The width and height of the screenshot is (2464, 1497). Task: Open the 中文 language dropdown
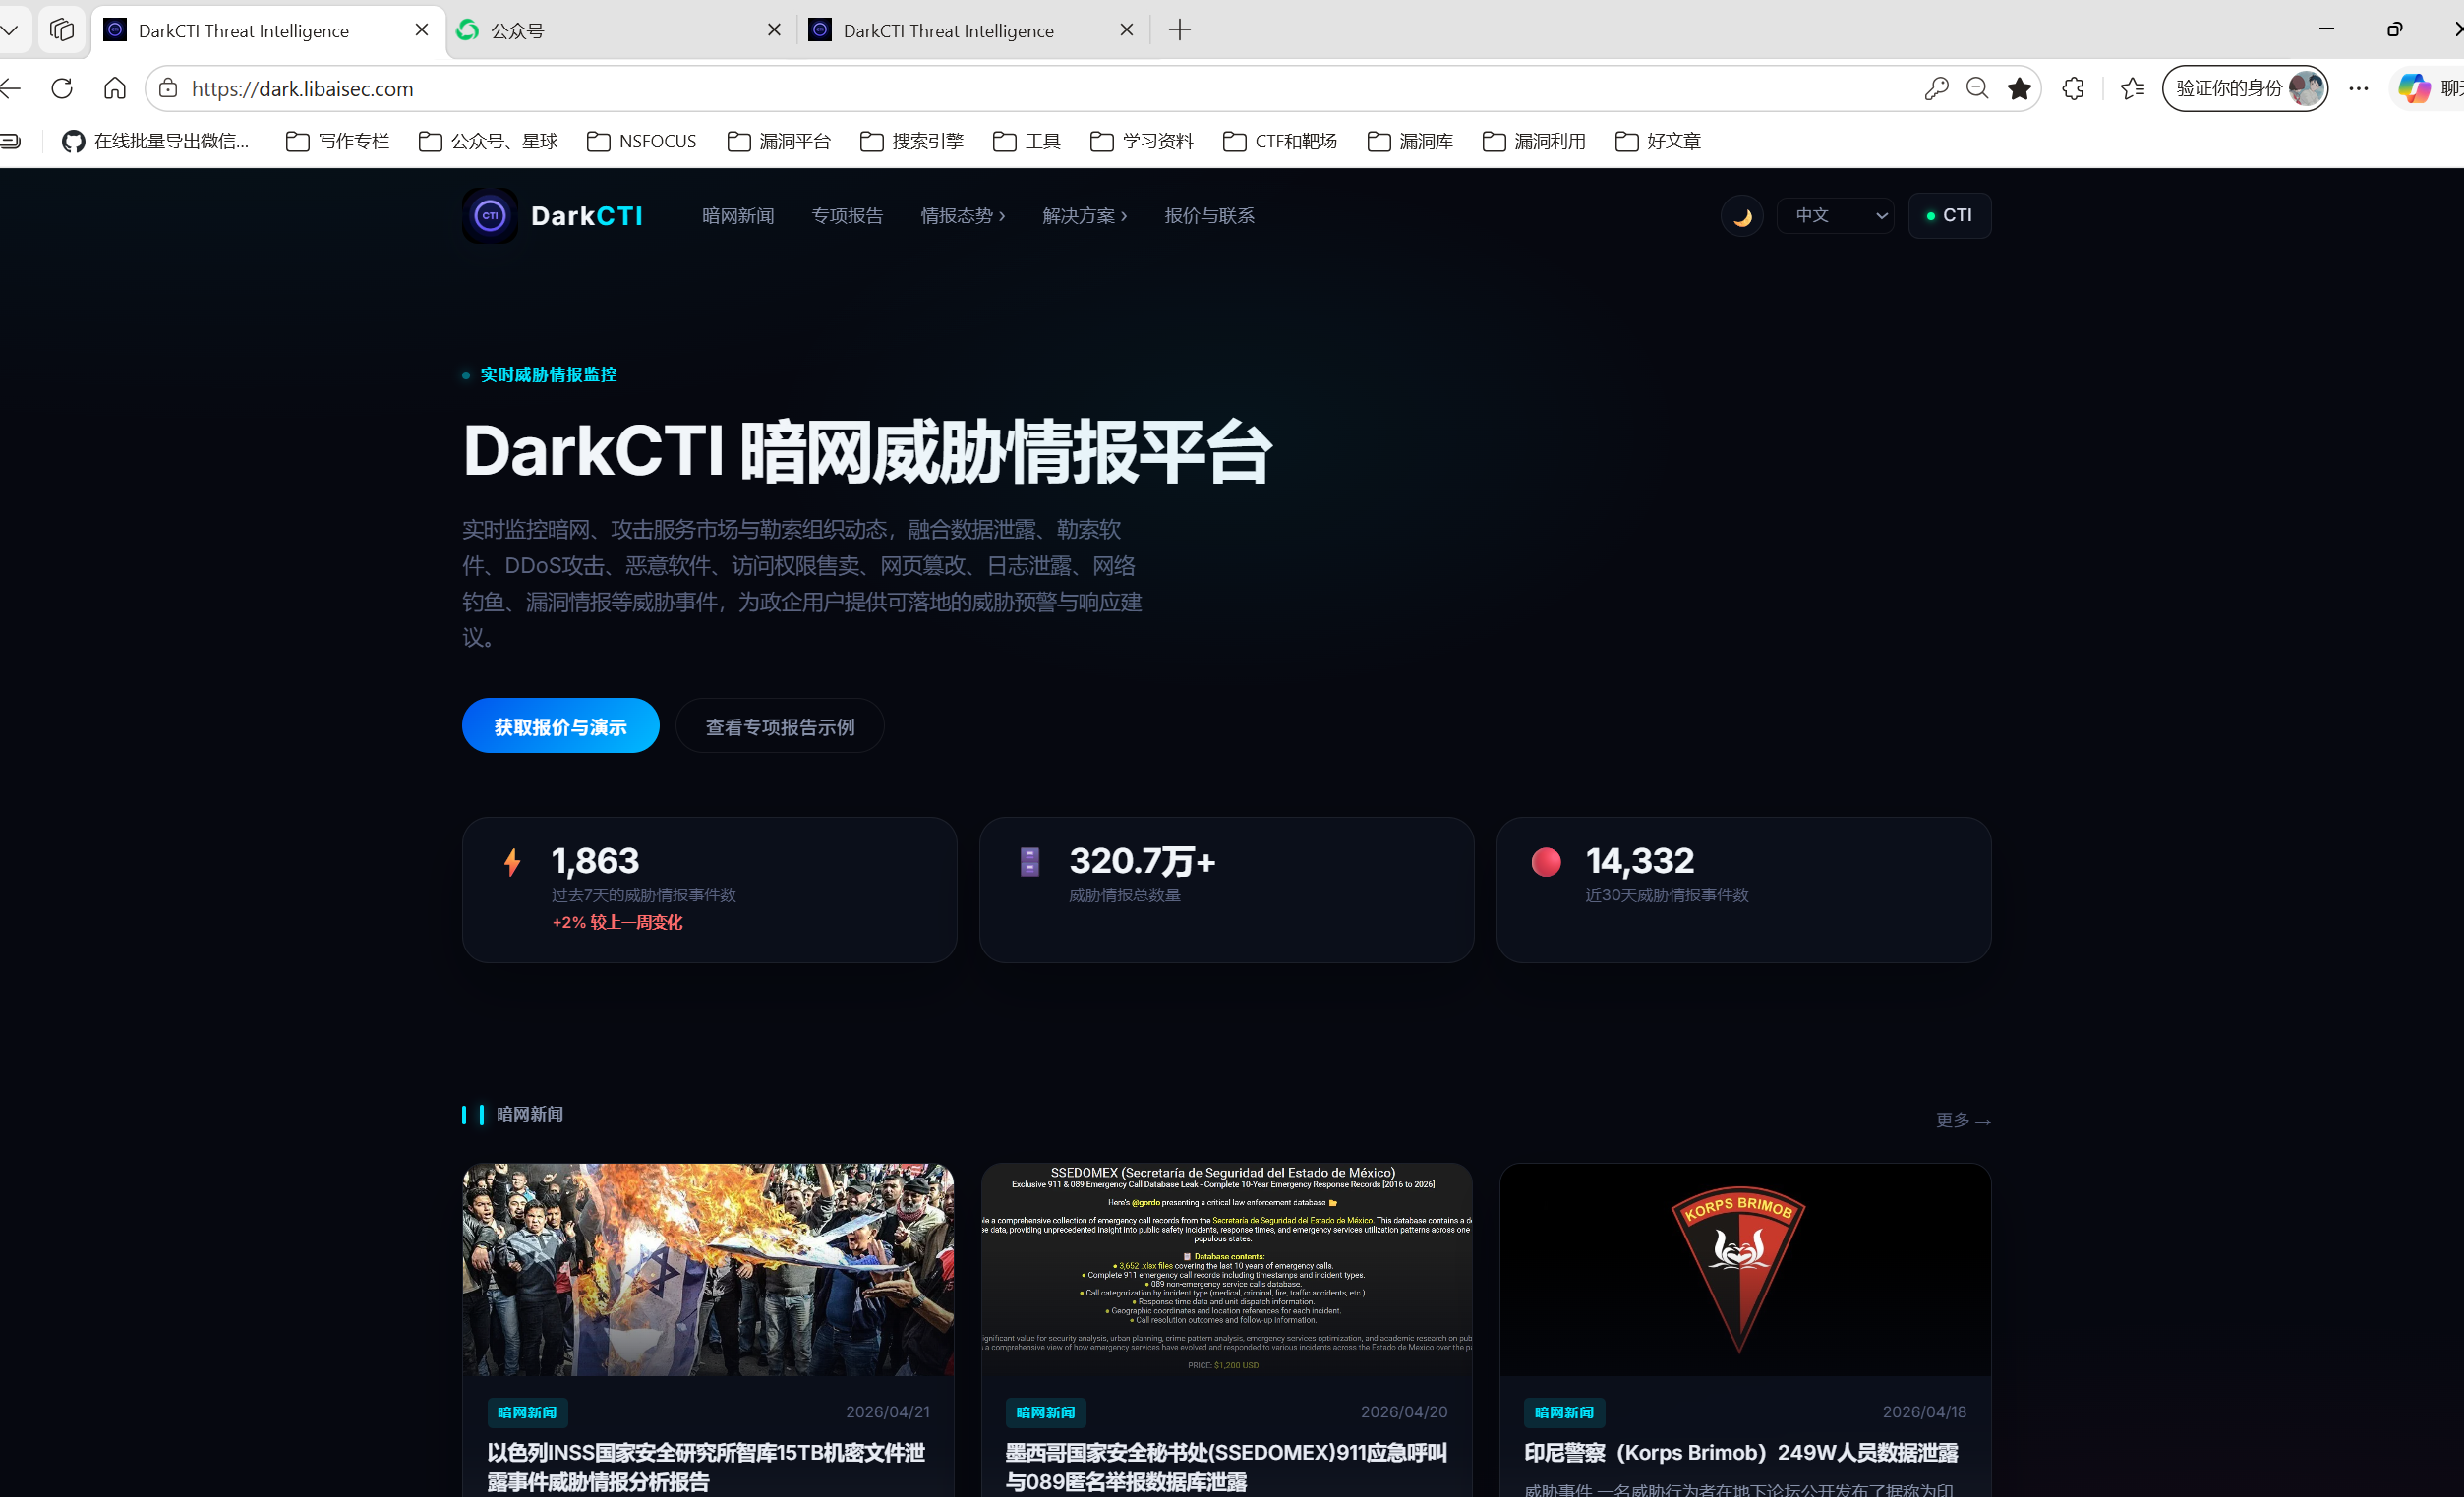coord(1836,215)
